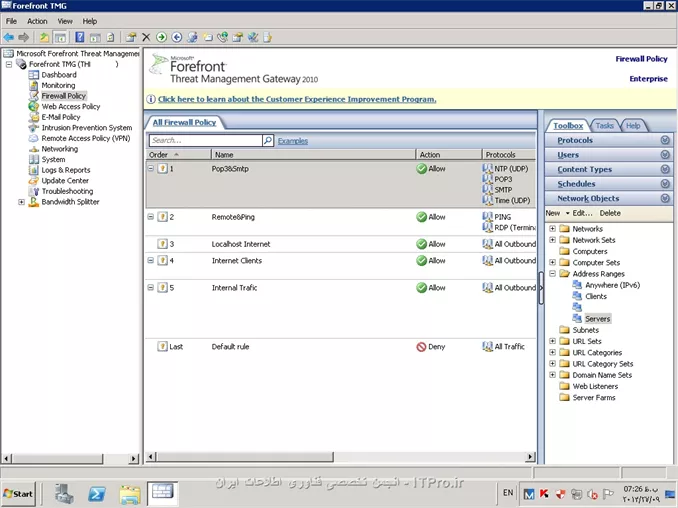Switch to the Tasks tab
The image size is (678, 508).
click(604, 126)
